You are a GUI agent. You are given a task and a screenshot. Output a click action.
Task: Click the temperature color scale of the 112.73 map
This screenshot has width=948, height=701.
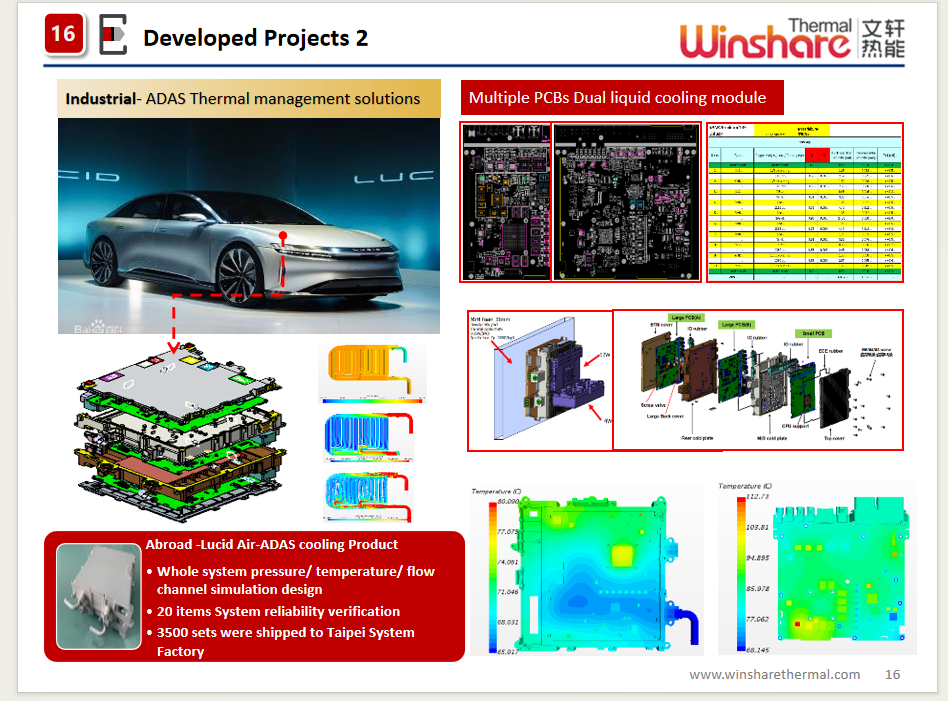coord(741,573)
